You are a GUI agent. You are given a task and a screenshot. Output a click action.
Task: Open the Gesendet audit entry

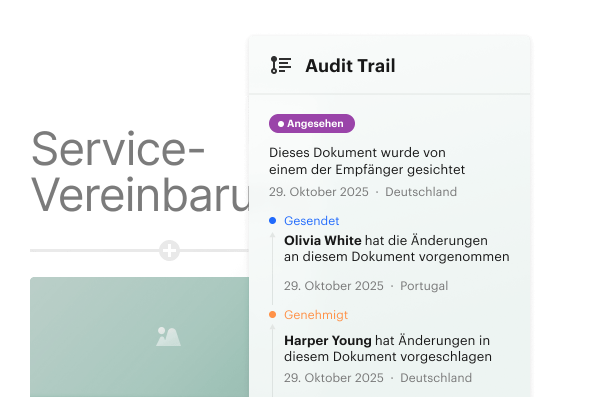click(x=312, y=221)
